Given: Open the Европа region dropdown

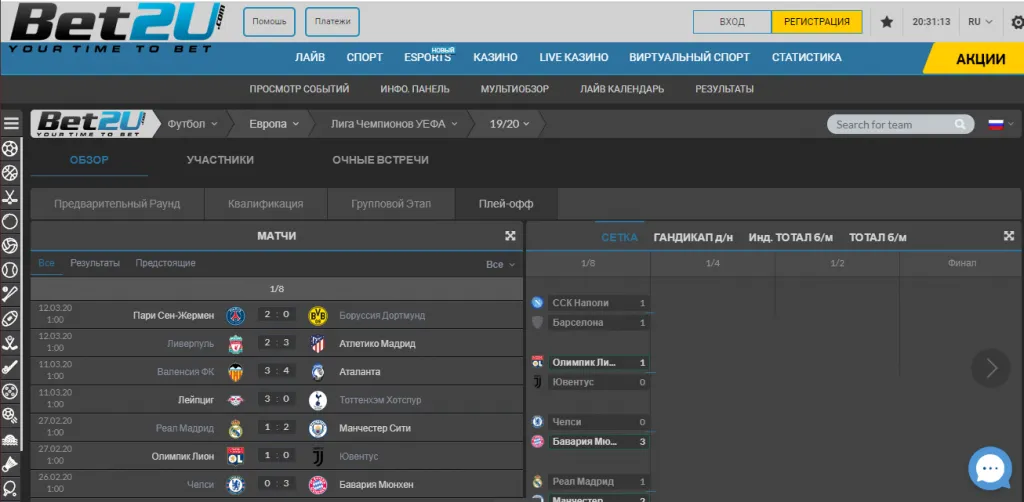Looking at the screenshot, I should click(274, 124).
